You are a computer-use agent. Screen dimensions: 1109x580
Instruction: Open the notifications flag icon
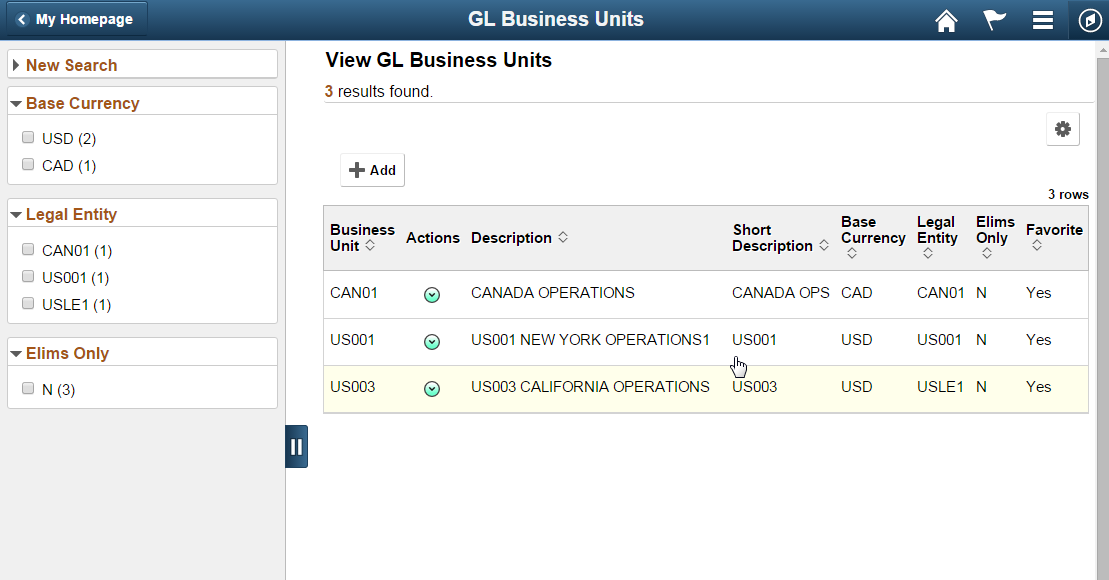click(x=994, y=20)
